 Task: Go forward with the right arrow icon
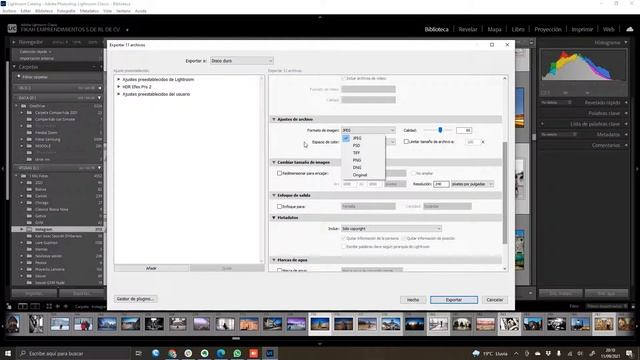[x=65, y=306]
